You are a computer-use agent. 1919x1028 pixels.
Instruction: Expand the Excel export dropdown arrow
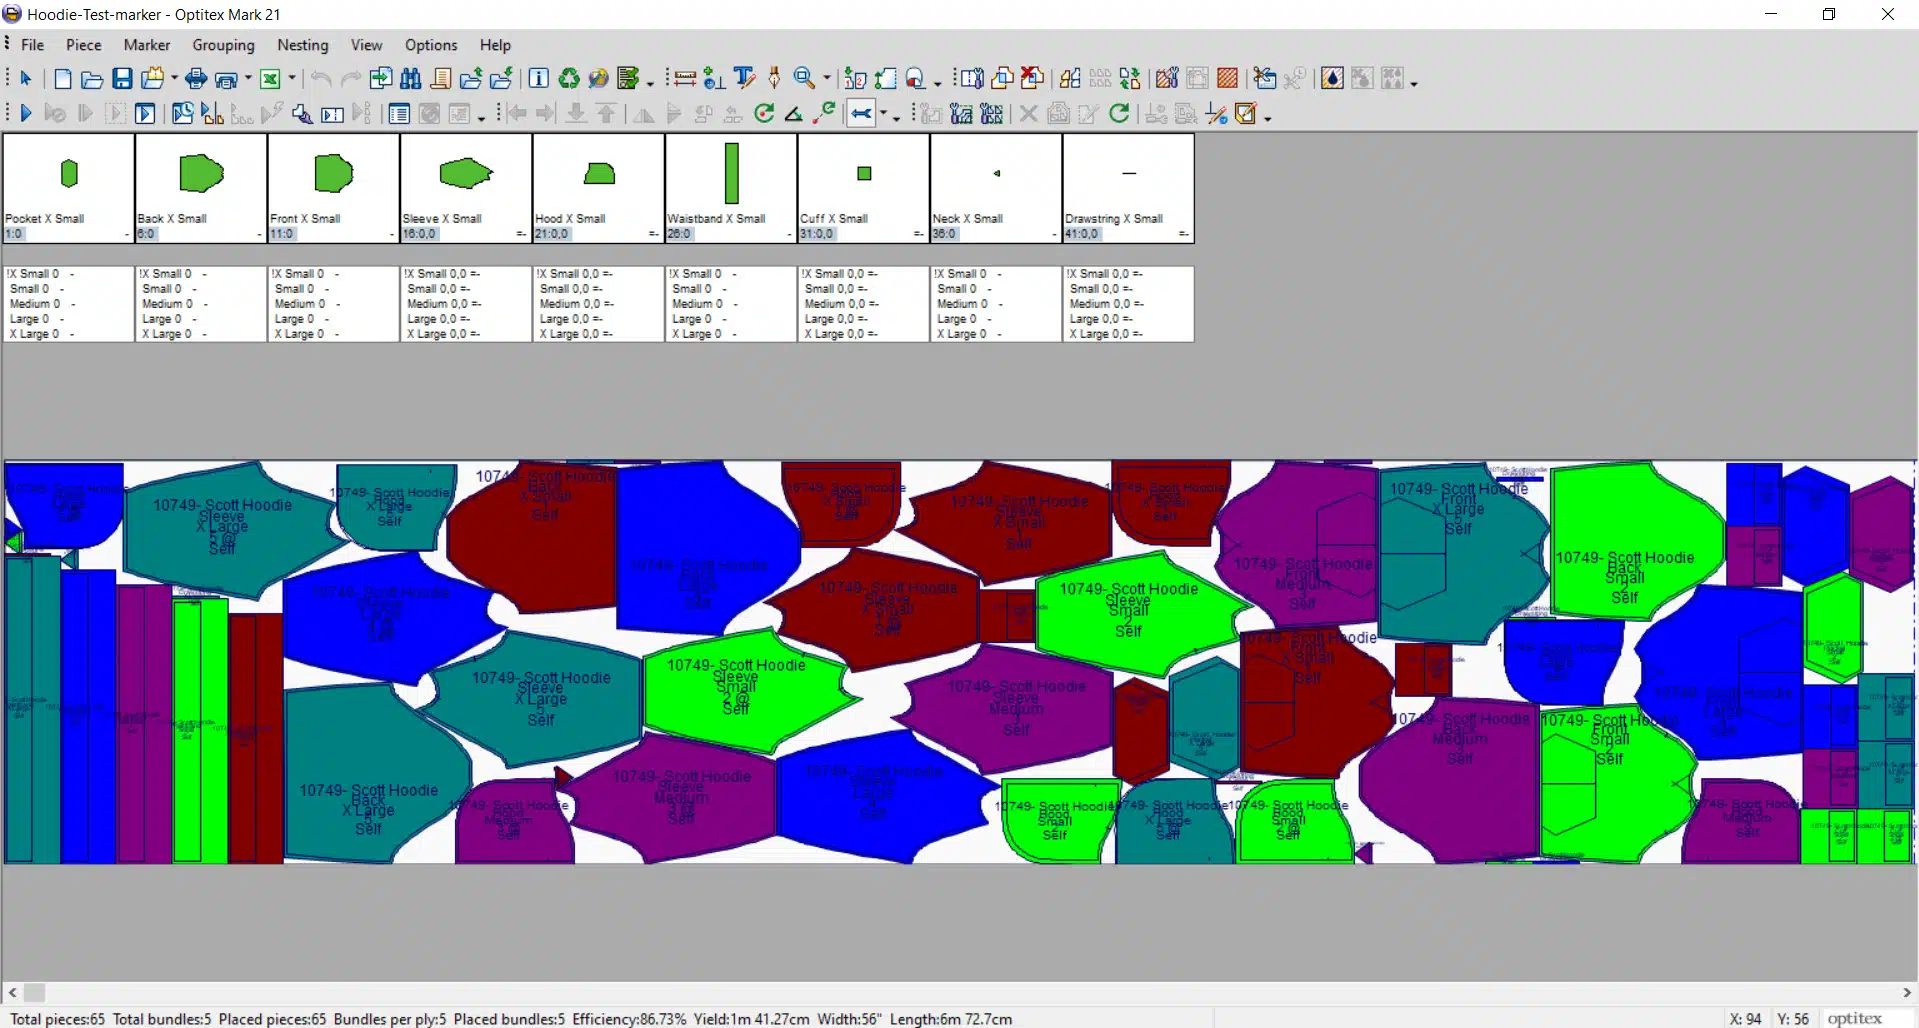(x=292, y=79)
